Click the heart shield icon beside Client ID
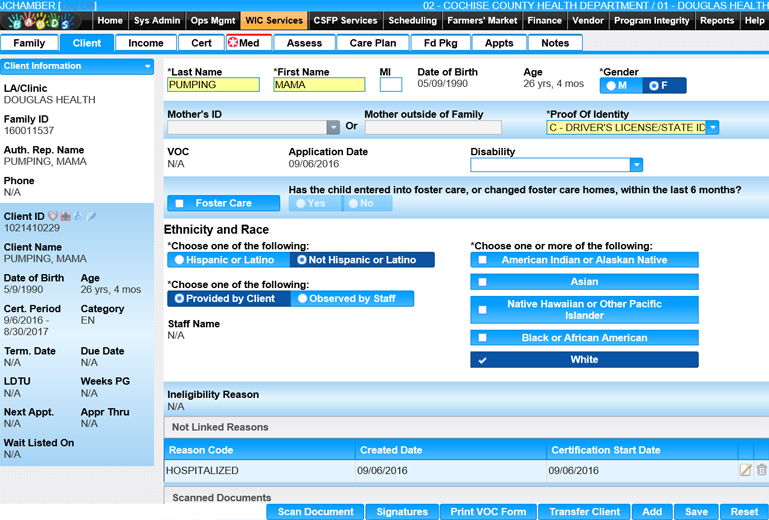Viewport: 769px width, 520px height. coord(53,215)
